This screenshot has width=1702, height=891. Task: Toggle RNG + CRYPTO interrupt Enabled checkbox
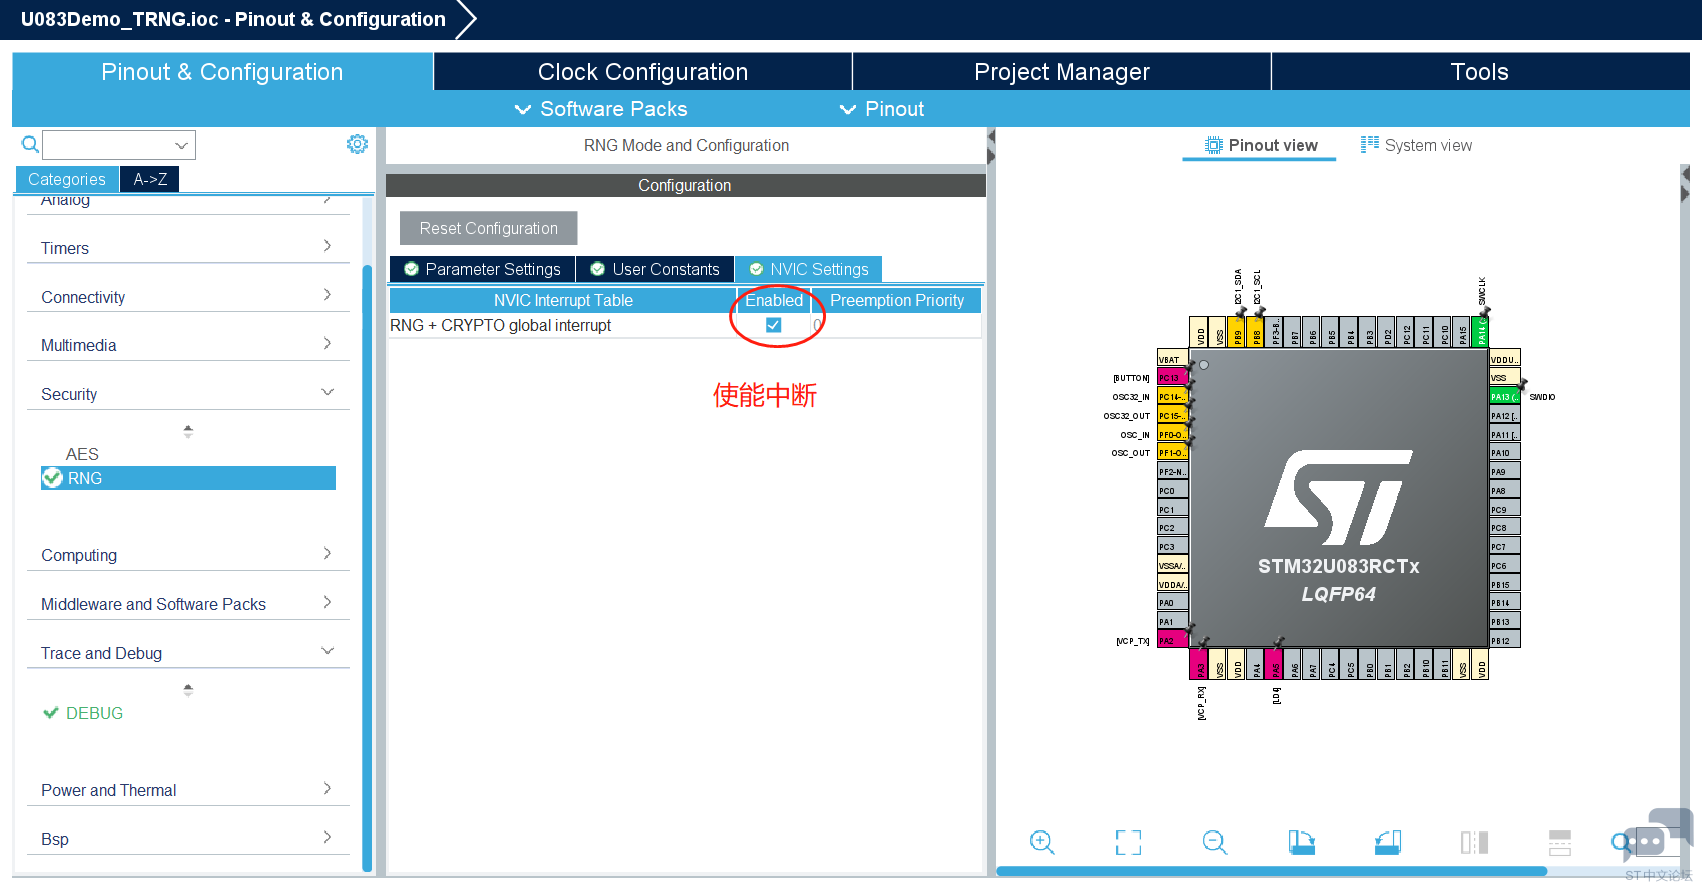point(773,325)
